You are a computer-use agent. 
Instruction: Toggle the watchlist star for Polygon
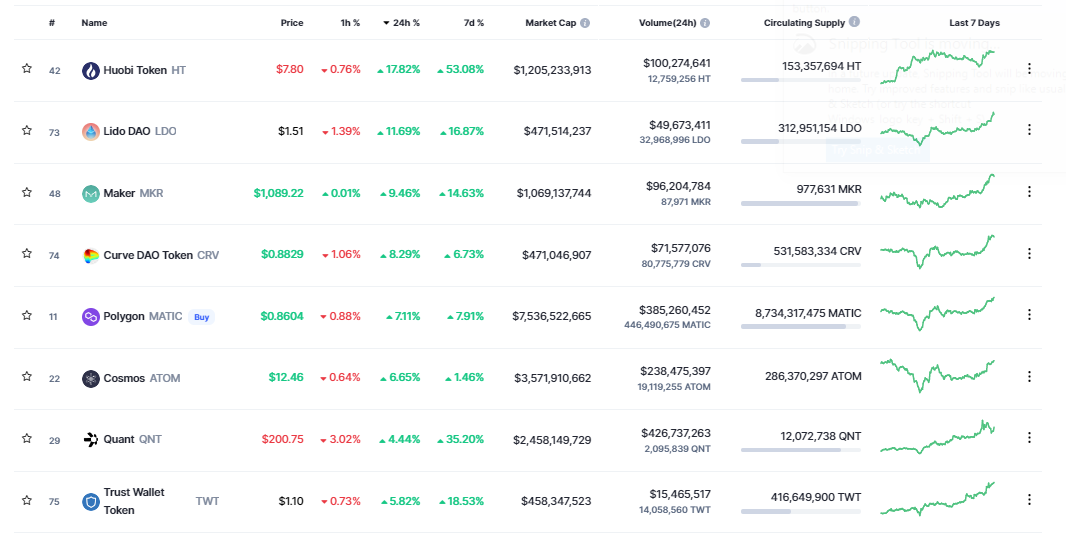pyautogui.click(x=27, y=316)
